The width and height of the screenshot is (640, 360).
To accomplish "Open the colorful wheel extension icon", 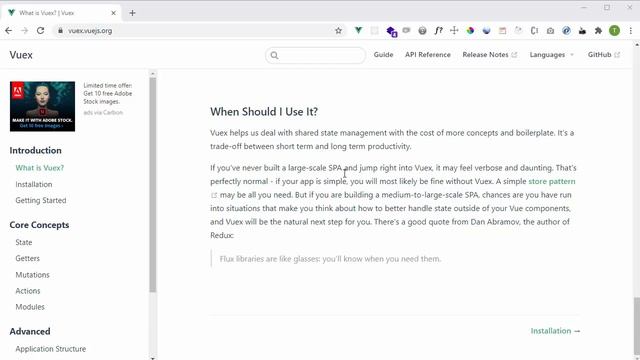I will [470, 31].
